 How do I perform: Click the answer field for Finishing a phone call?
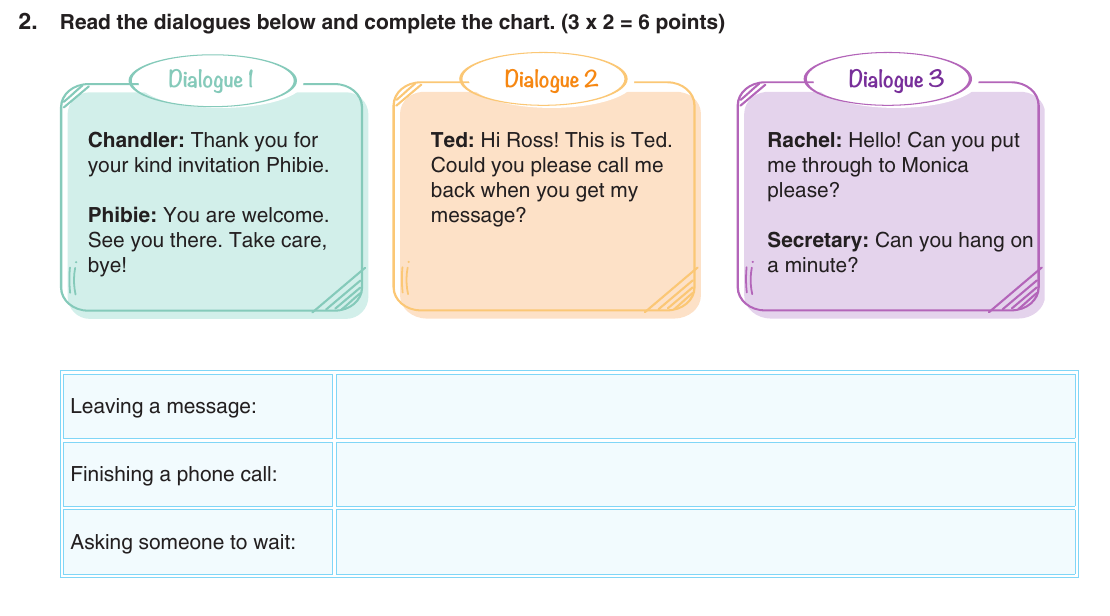(706, 474)
